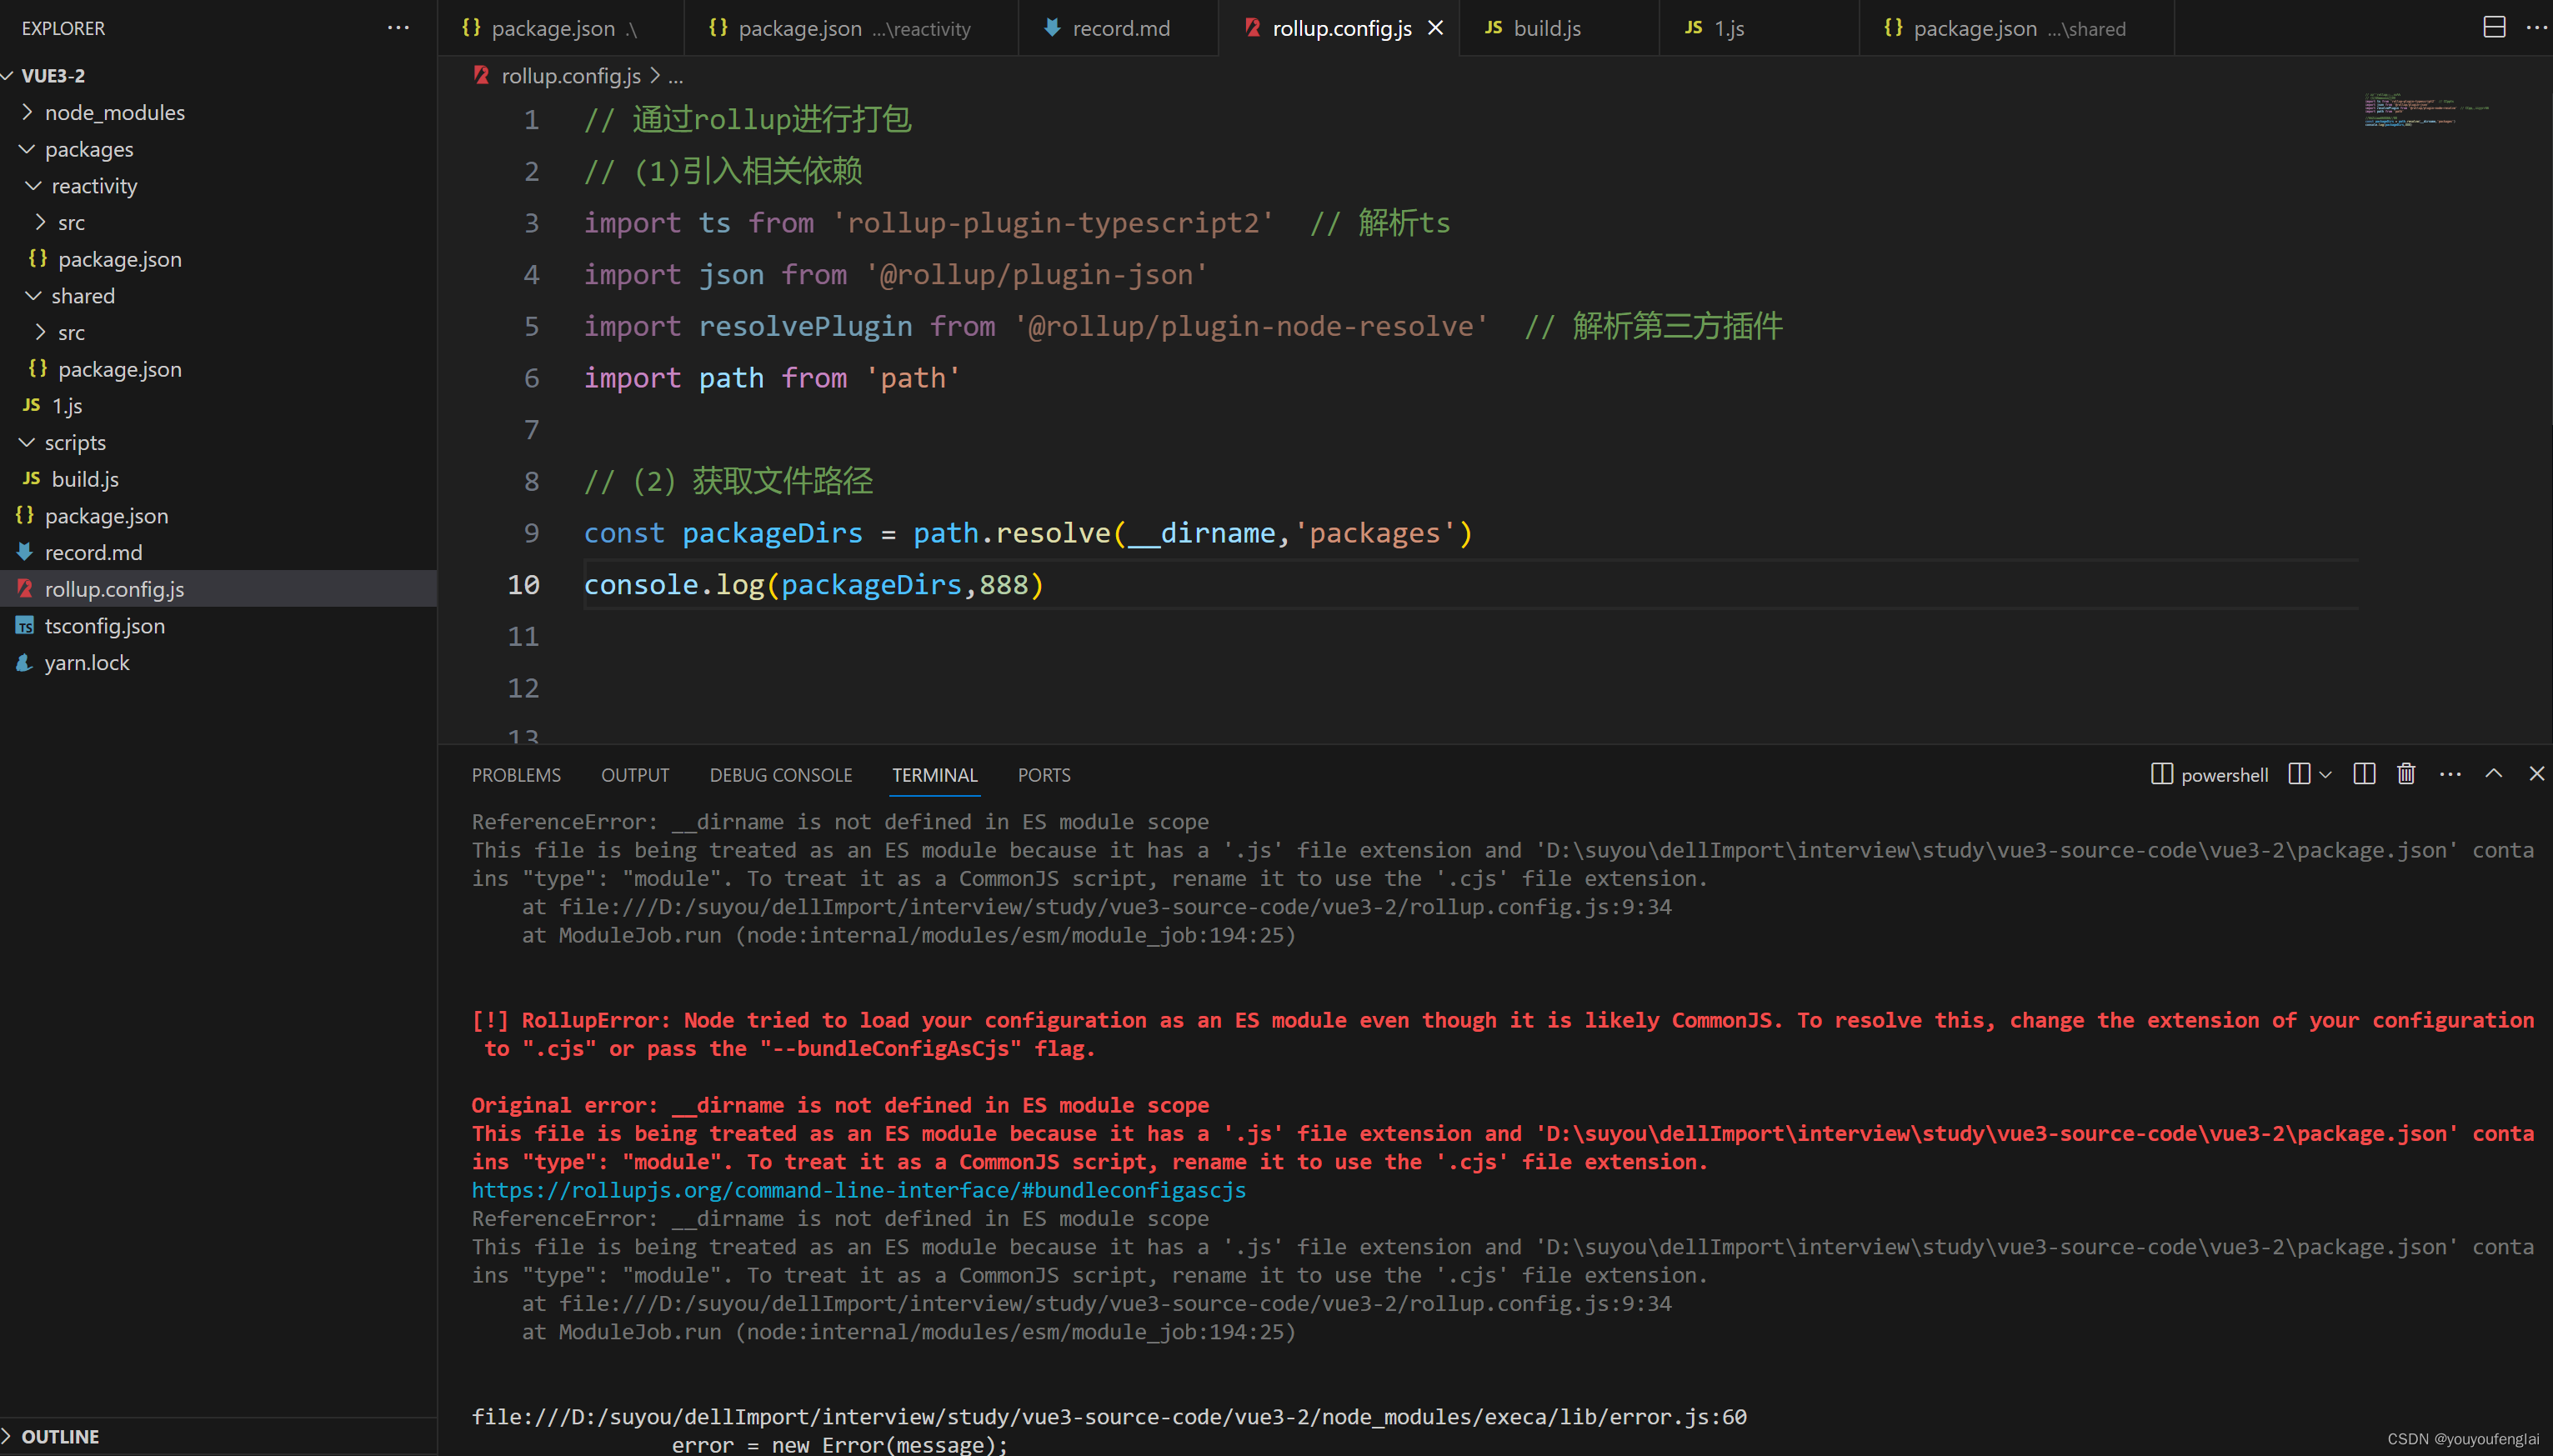
Task: Click rollup.config.js breadcrumb
Action: point(571,75)
